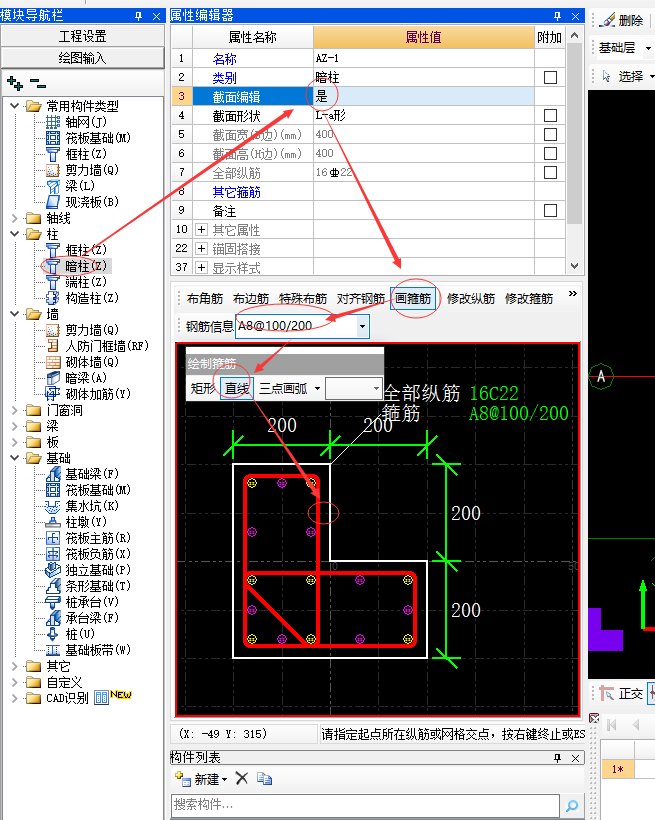This screenshot has height=820, width=655.
Task: Click the property editor scrollbar down arrow
Action: coord(574,266)
